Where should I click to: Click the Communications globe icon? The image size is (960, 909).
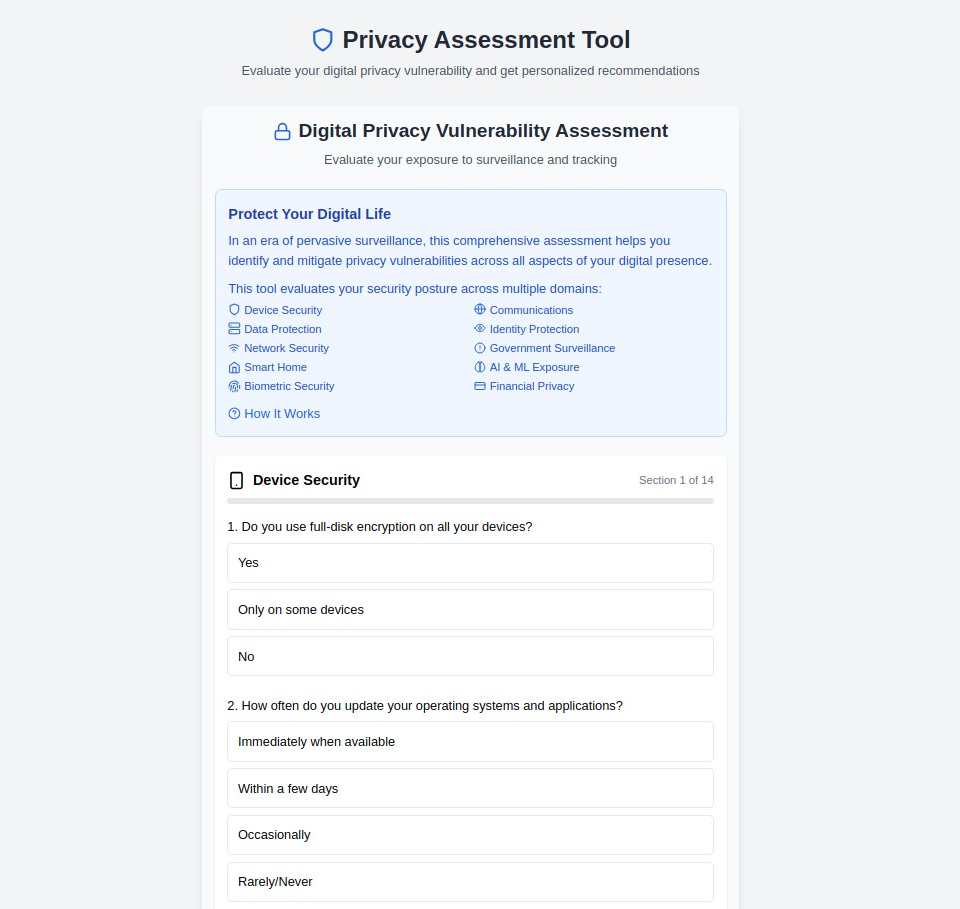click(480, 310)
